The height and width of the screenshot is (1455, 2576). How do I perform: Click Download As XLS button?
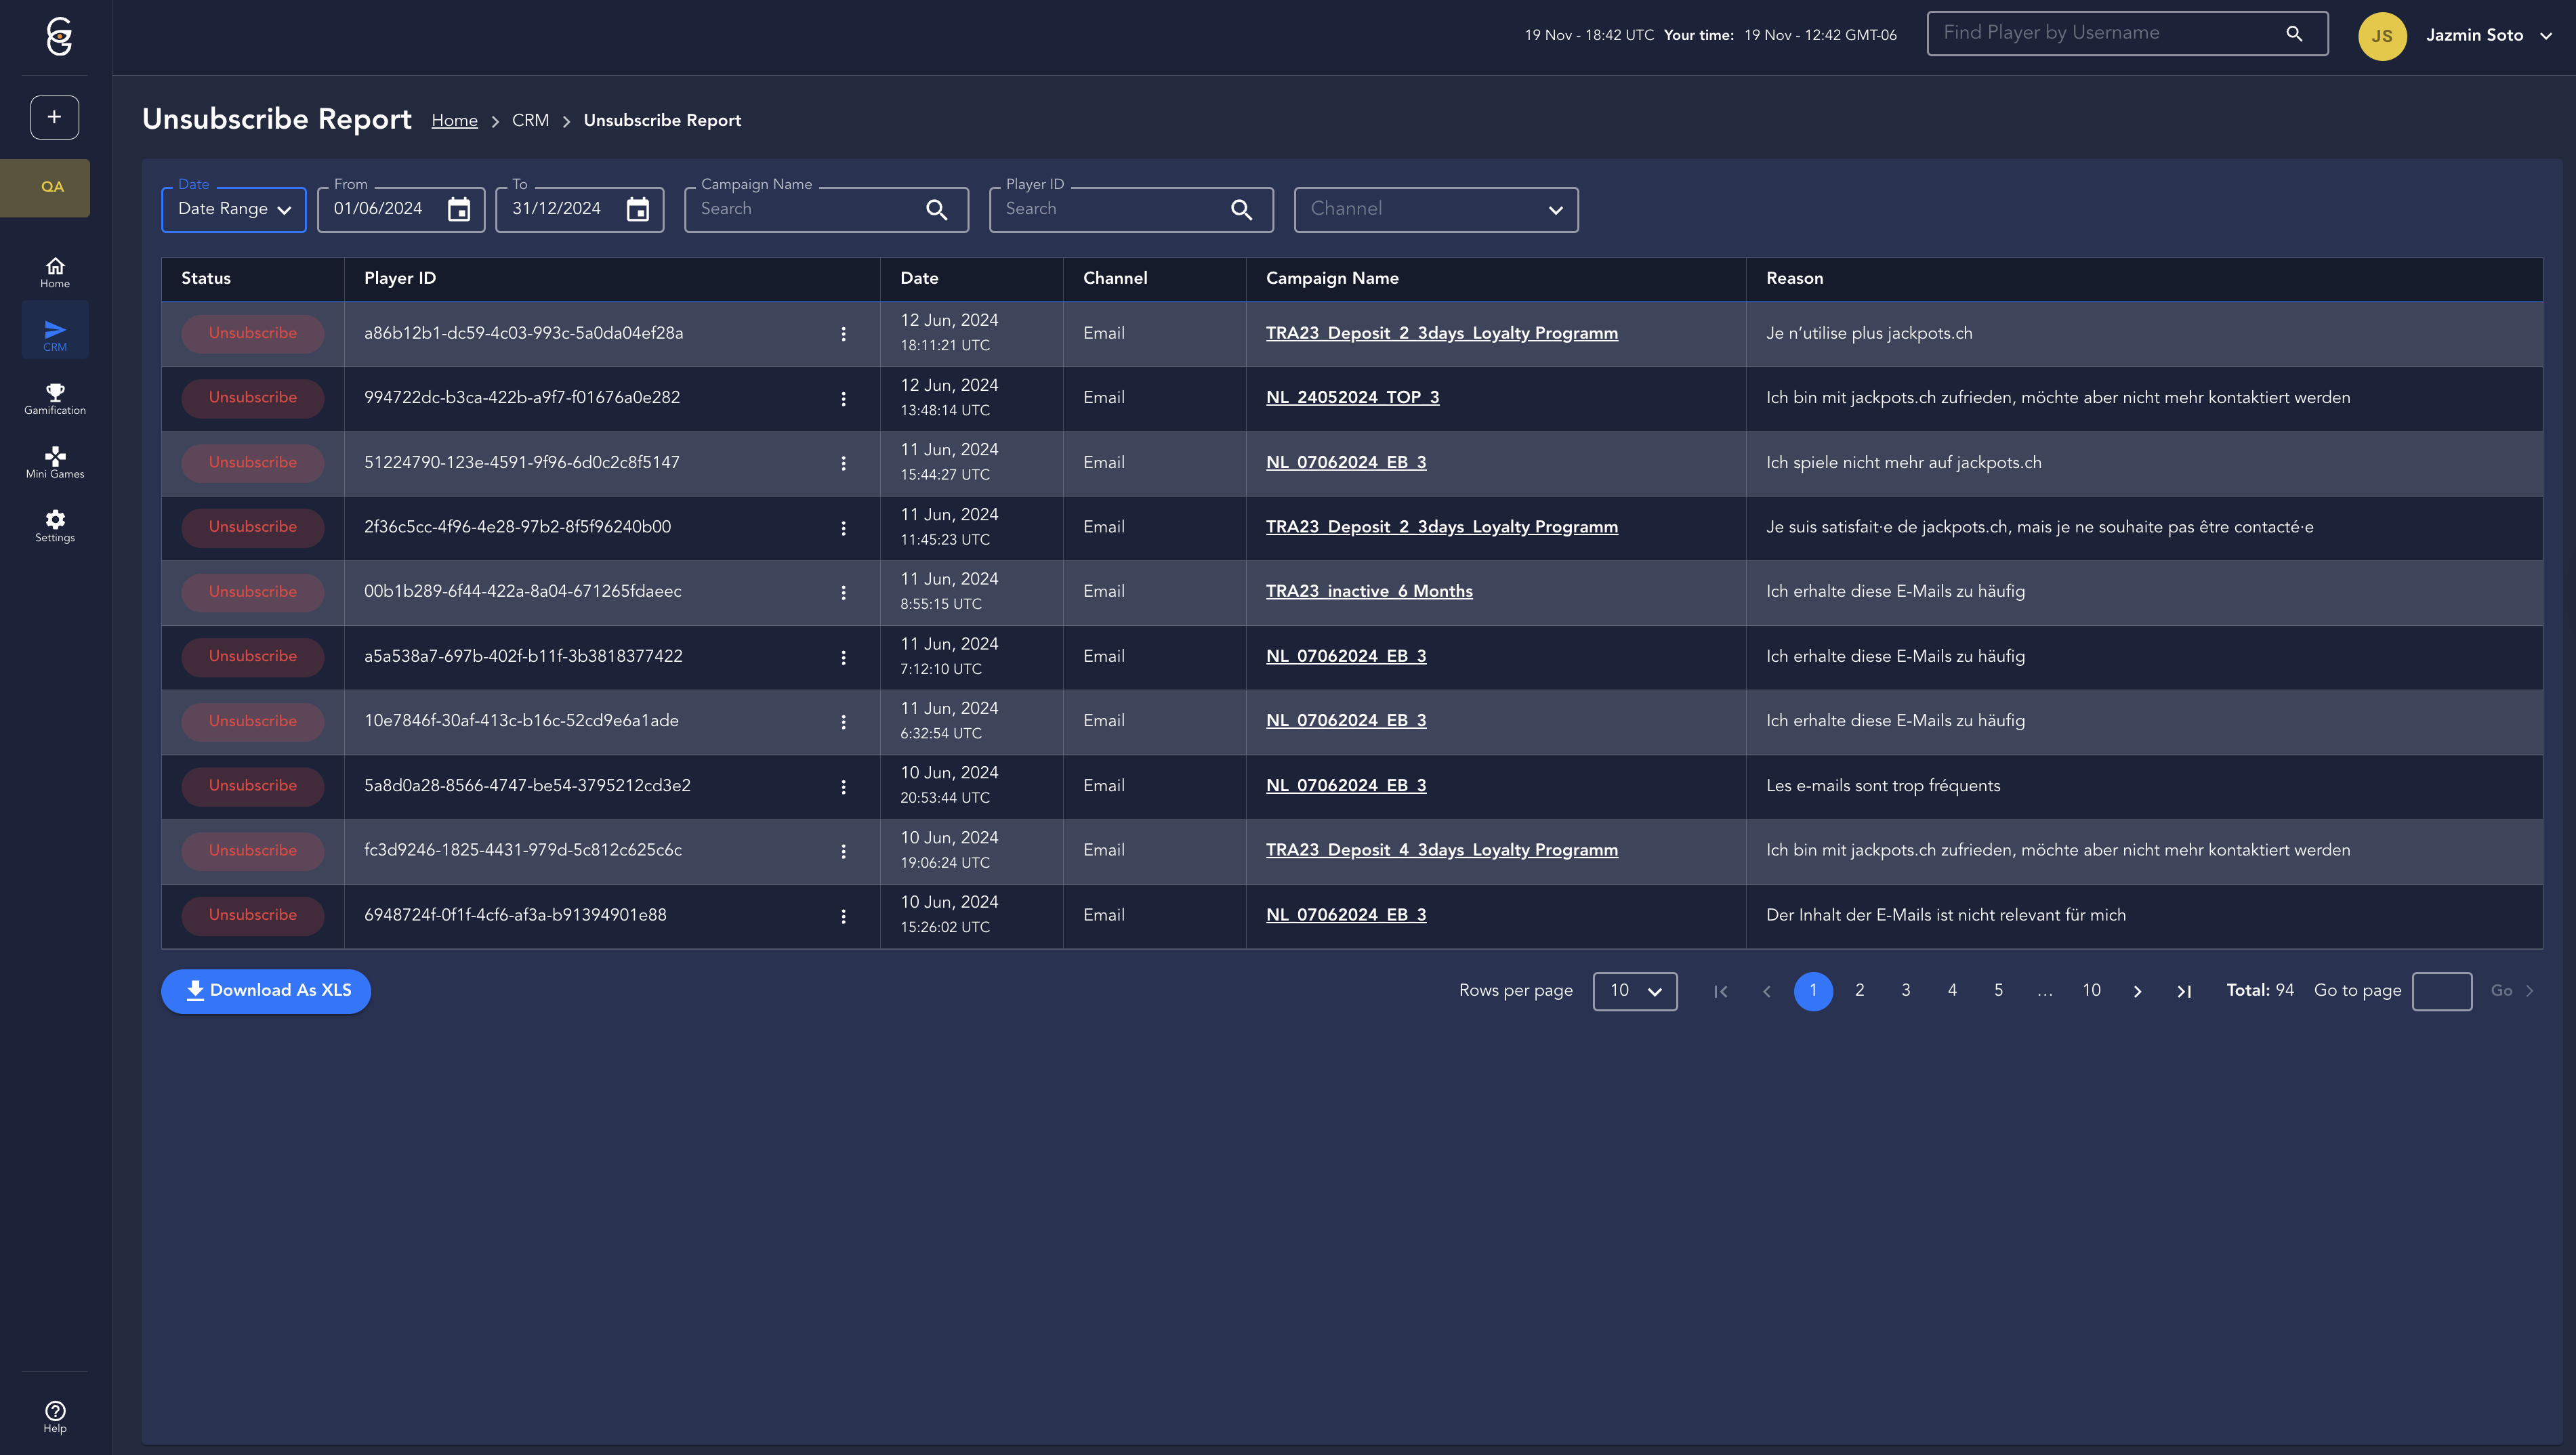[266, 991]
